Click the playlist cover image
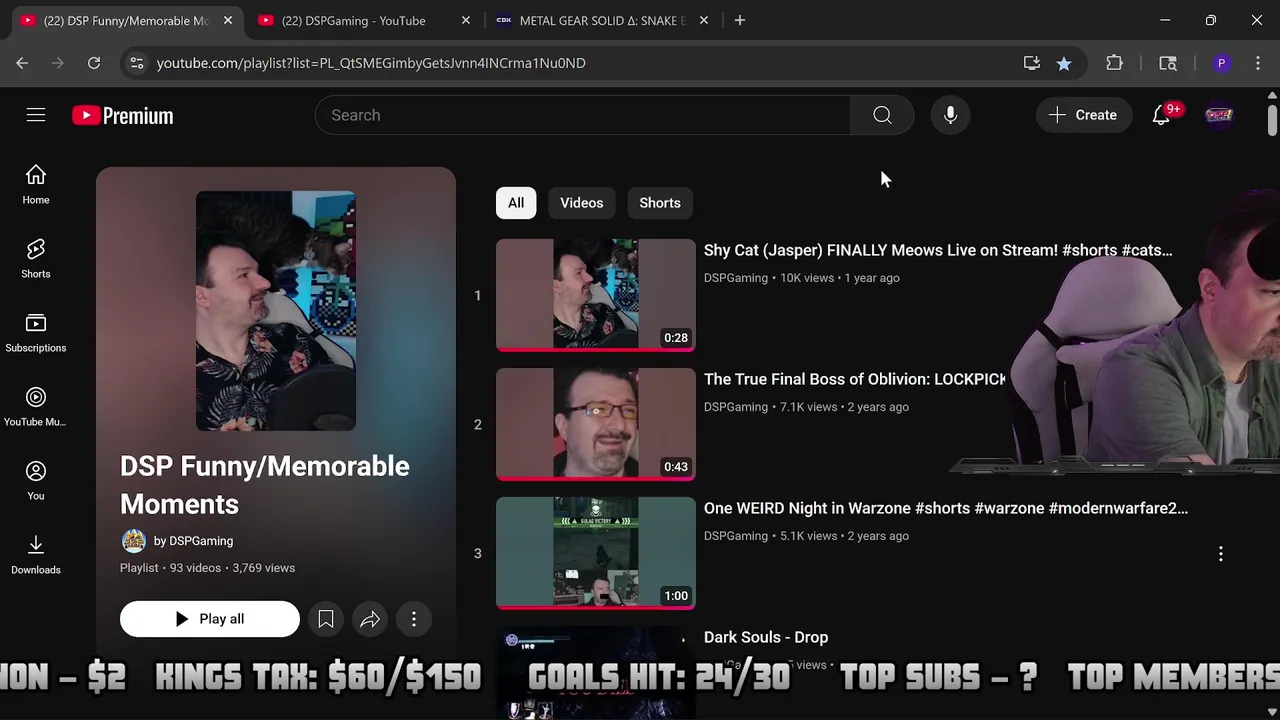Image resolution: width=1280 pixels, height=720 pixels. 276,311
